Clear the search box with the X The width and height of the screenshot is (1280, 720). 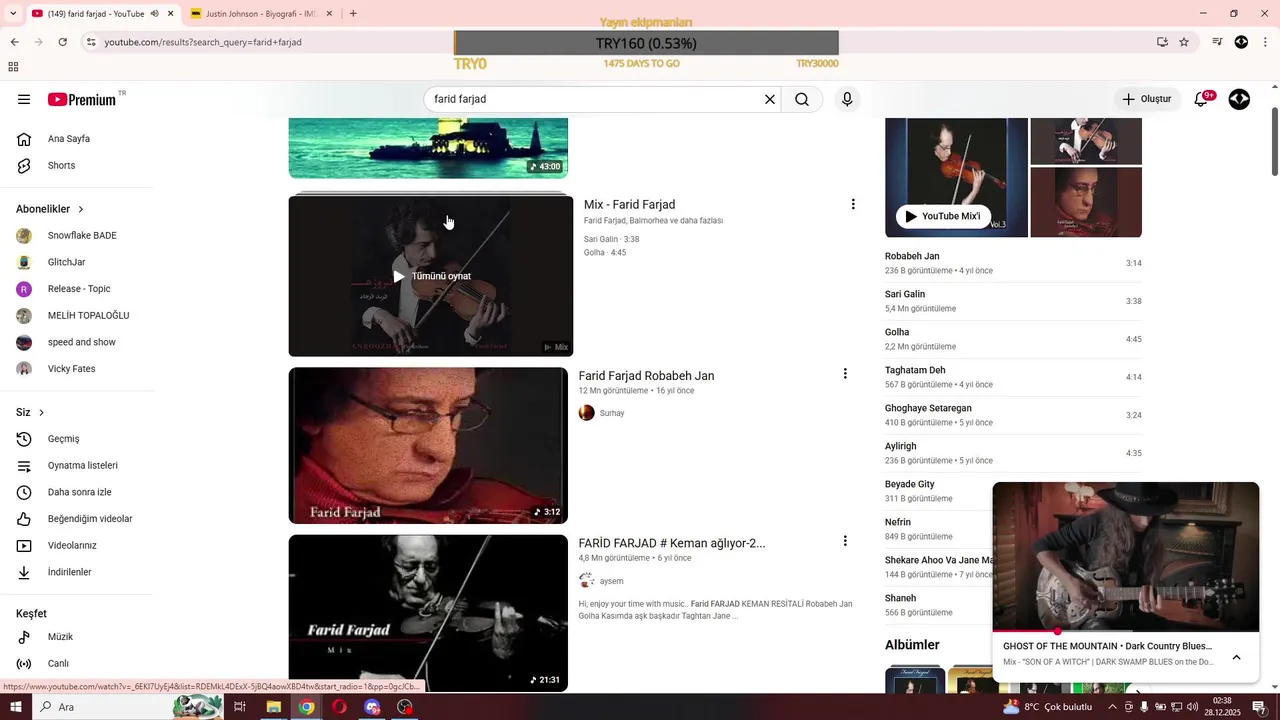(x=770, y=99)
